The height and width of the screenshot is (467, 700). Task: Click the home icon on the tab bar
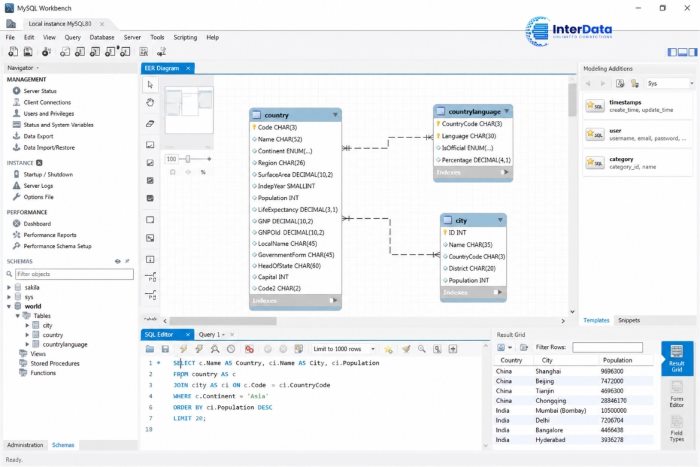[x=11, y=23]
